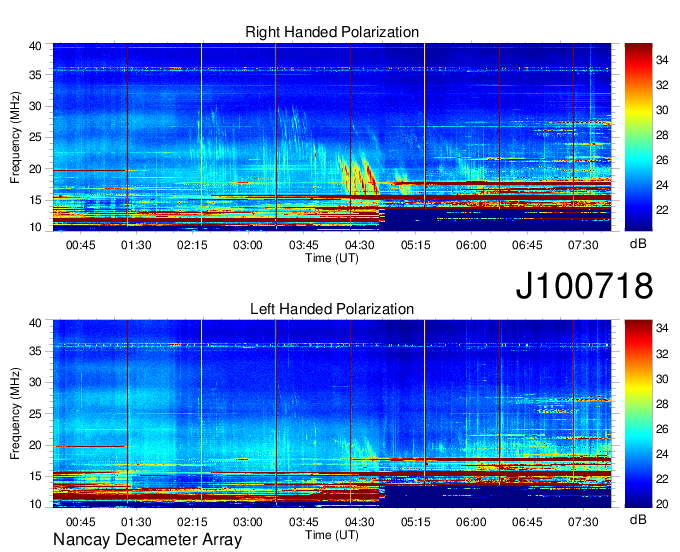This screenshot has height=552, width=680.
Task: Click the 07:30 time tick on Left Handed plot
Action: [583, 522]
